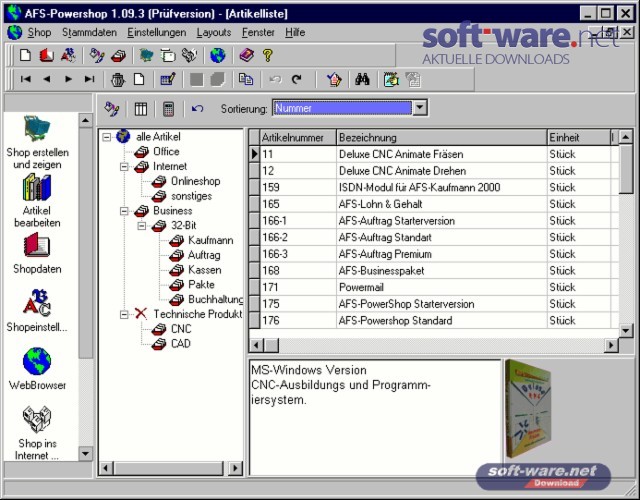Collapse the Internet tree node

124,167
